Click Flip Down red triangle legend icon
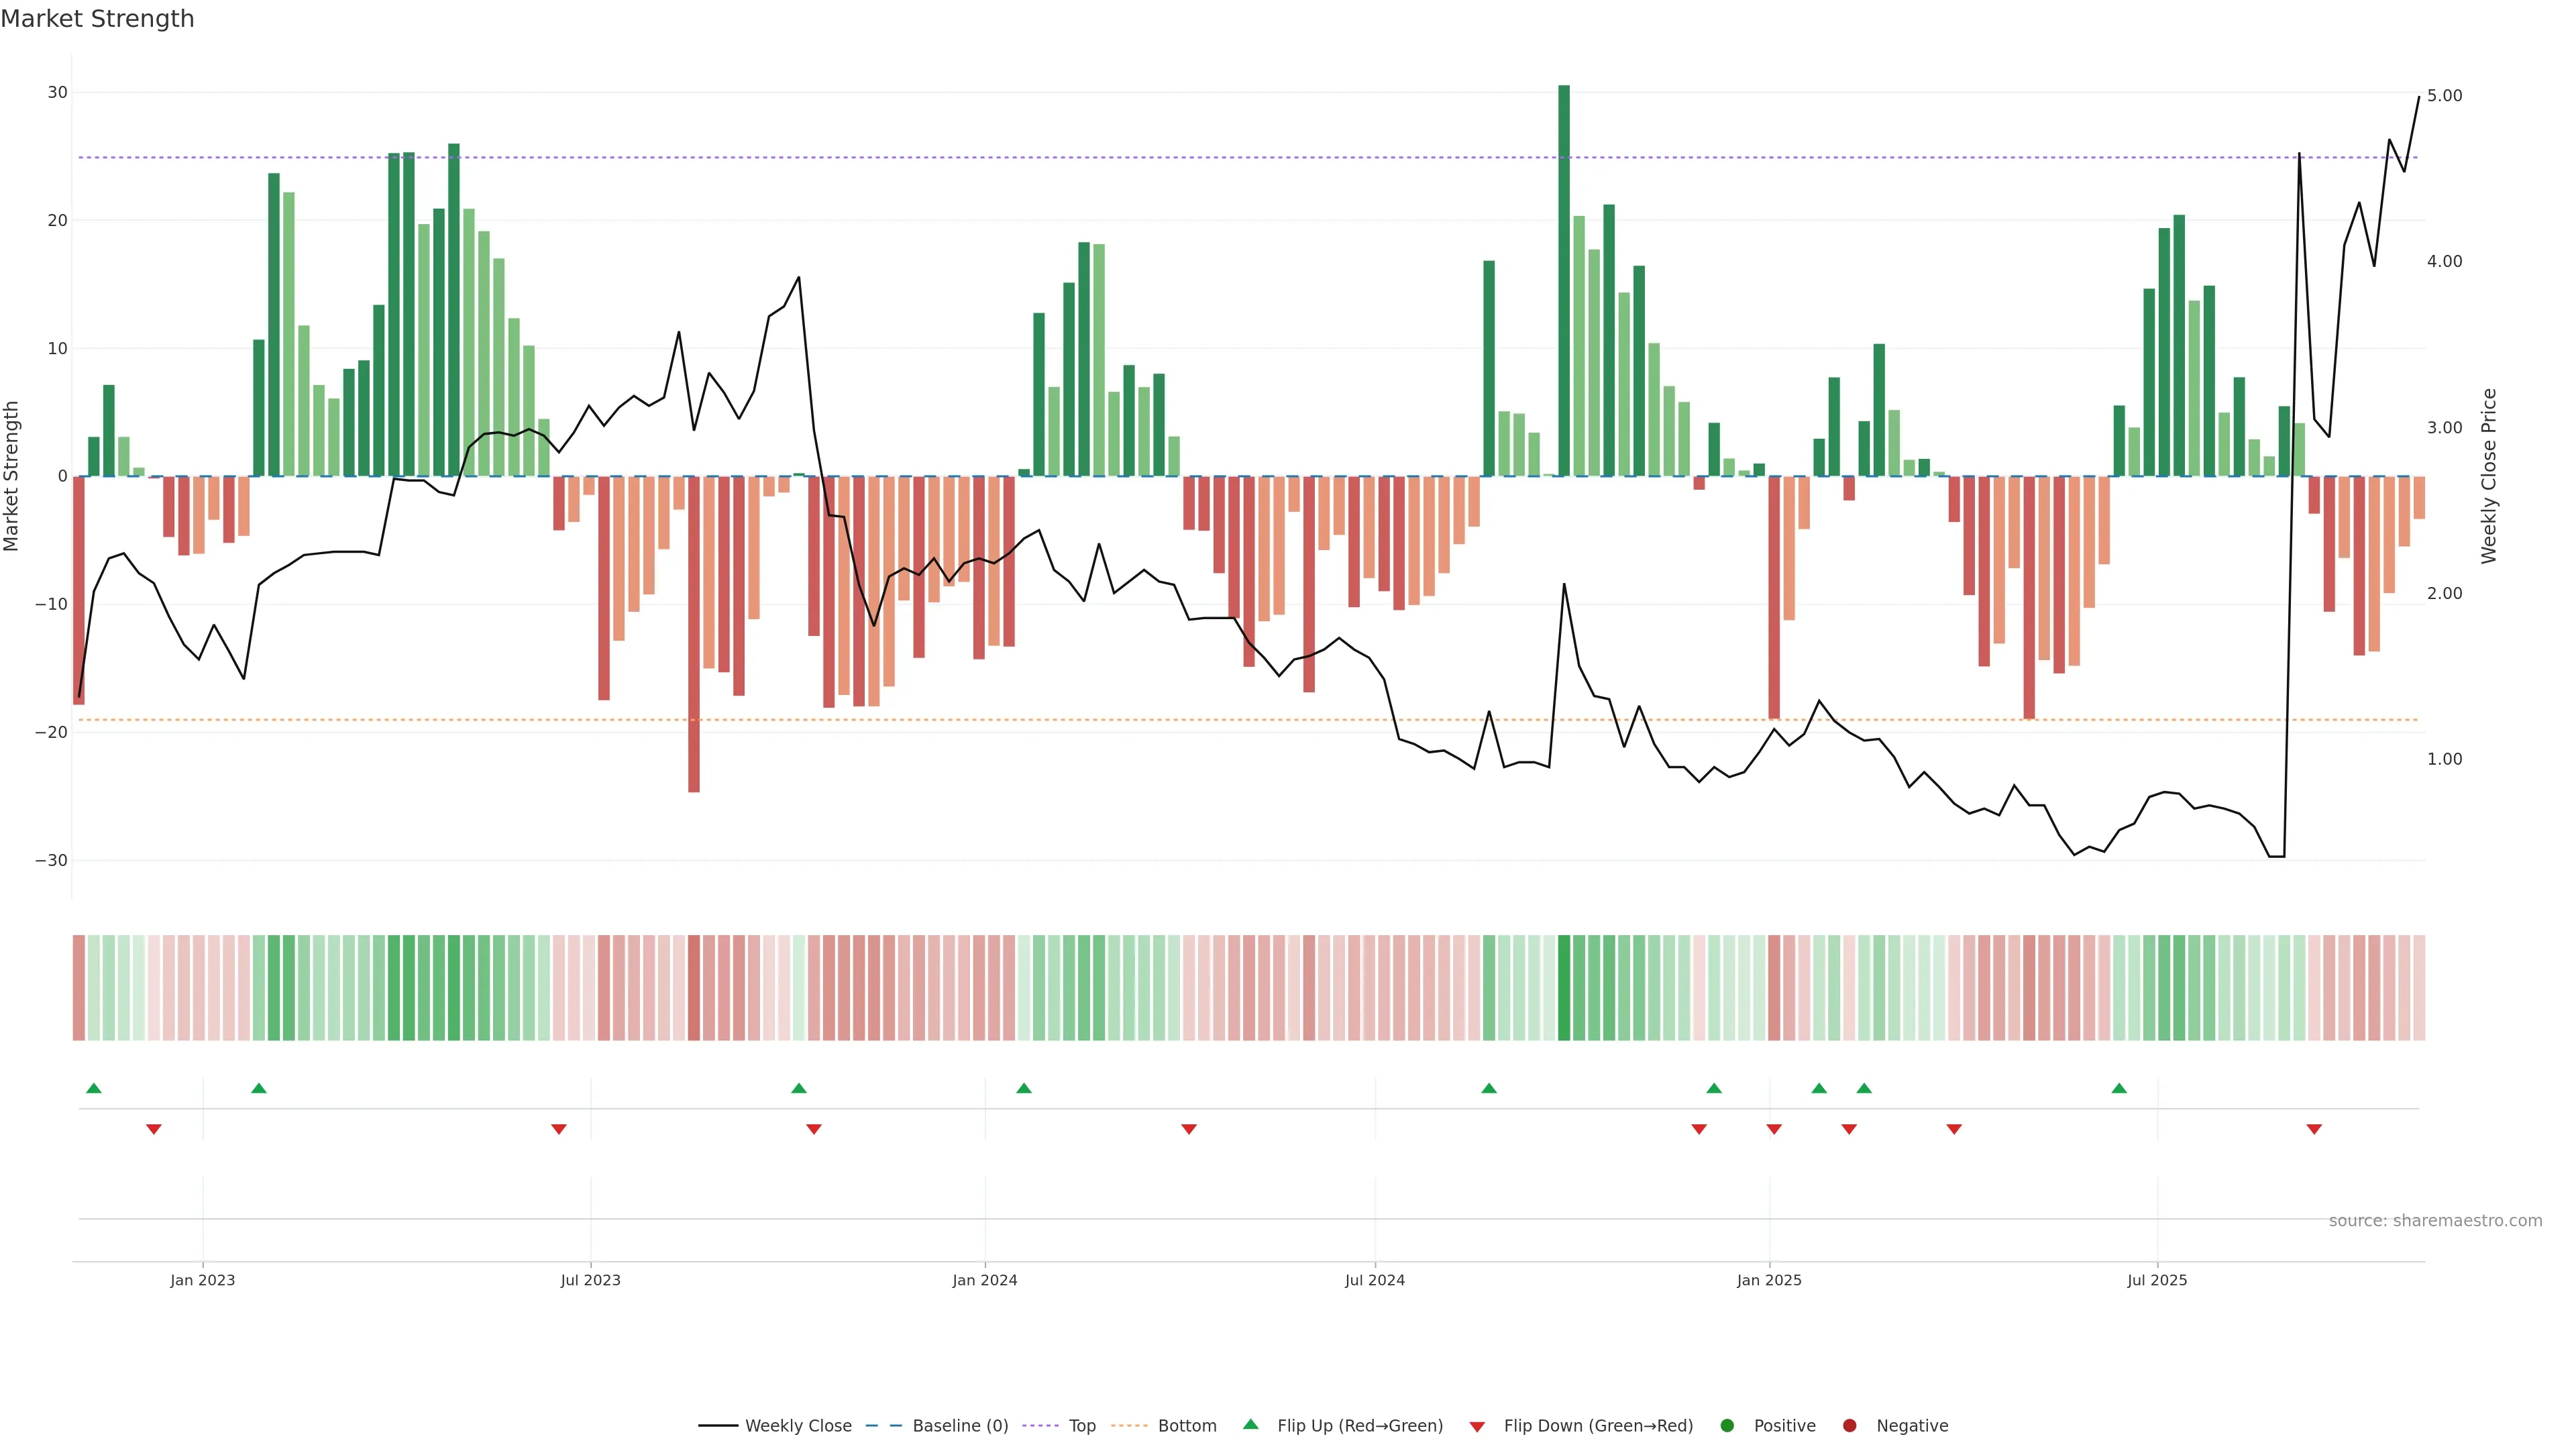2576x1449 pixels. click(1477, 1426)
